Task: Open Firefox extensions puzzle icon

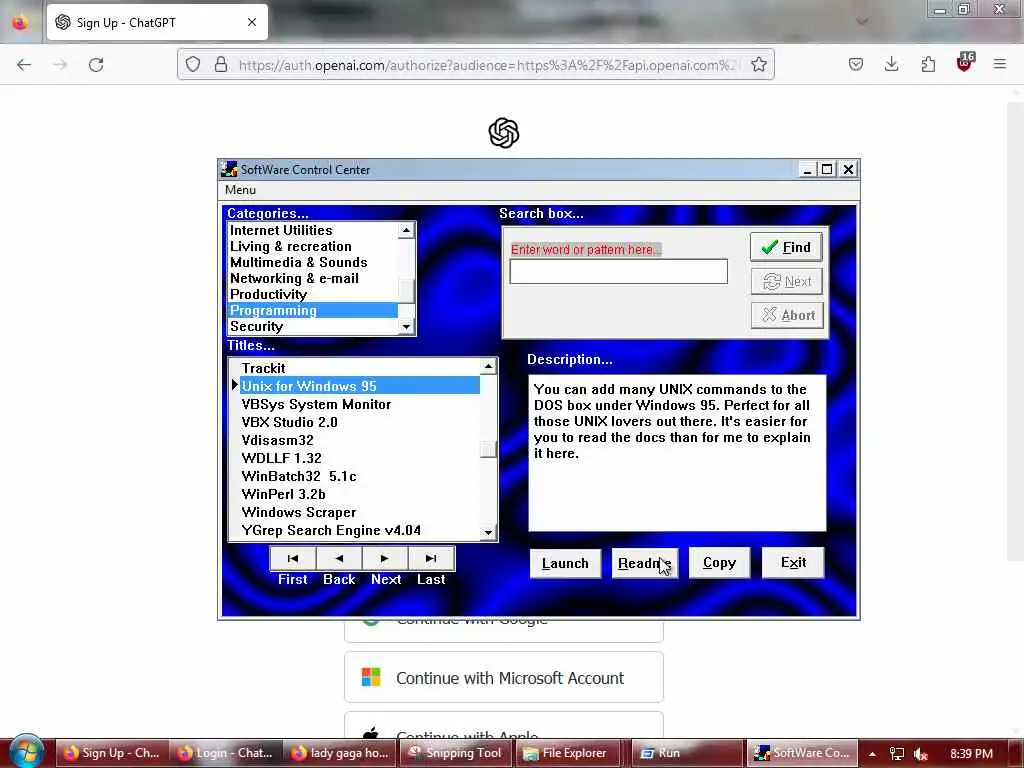Action: pyautogui.click(x=928, y=65)
